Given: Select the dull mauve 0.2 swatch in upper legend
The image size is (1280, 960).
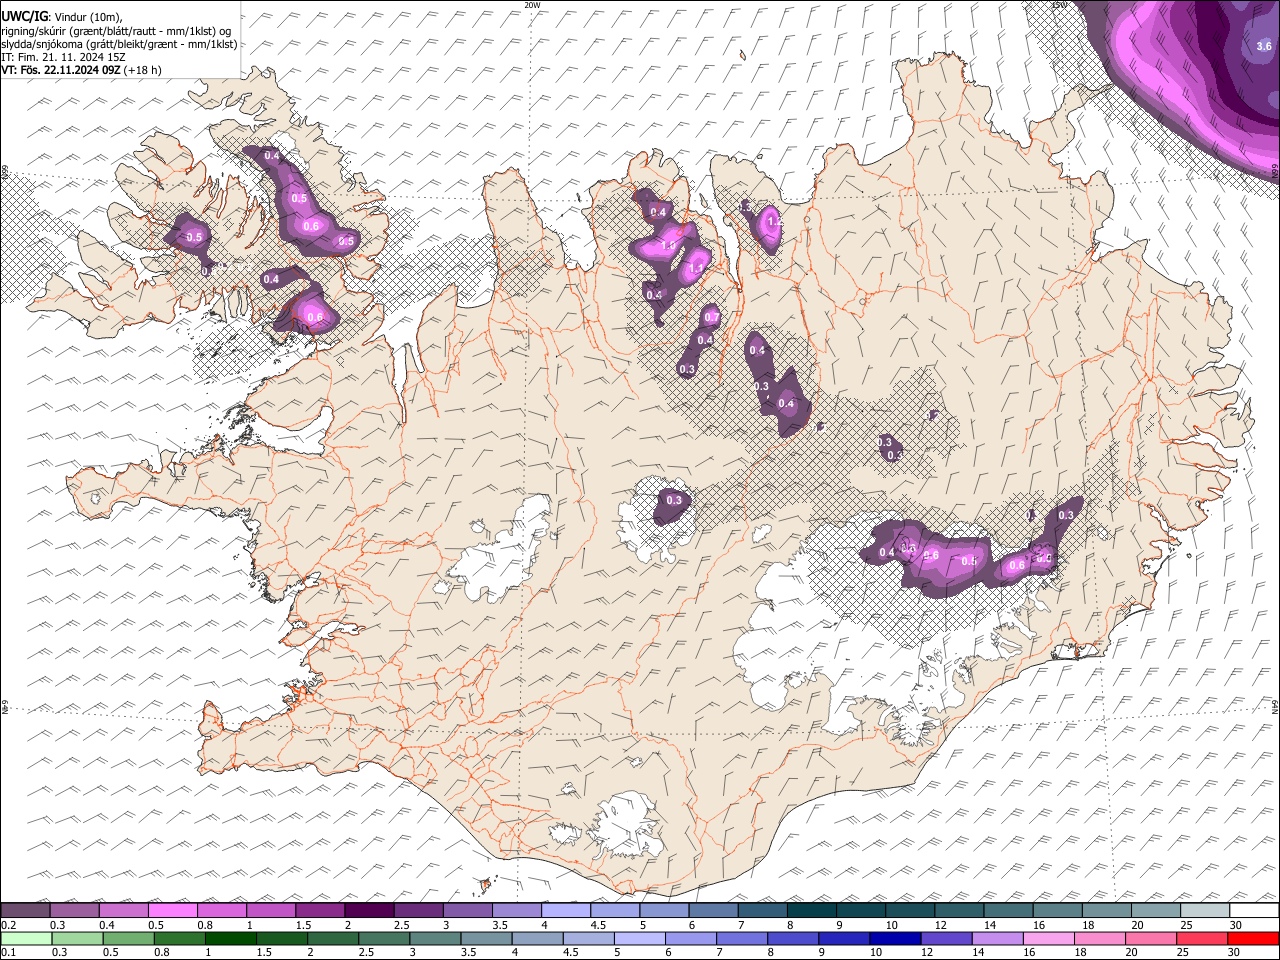Looking at the screenshot, I should pyautogui.click(x=26, y=911).
